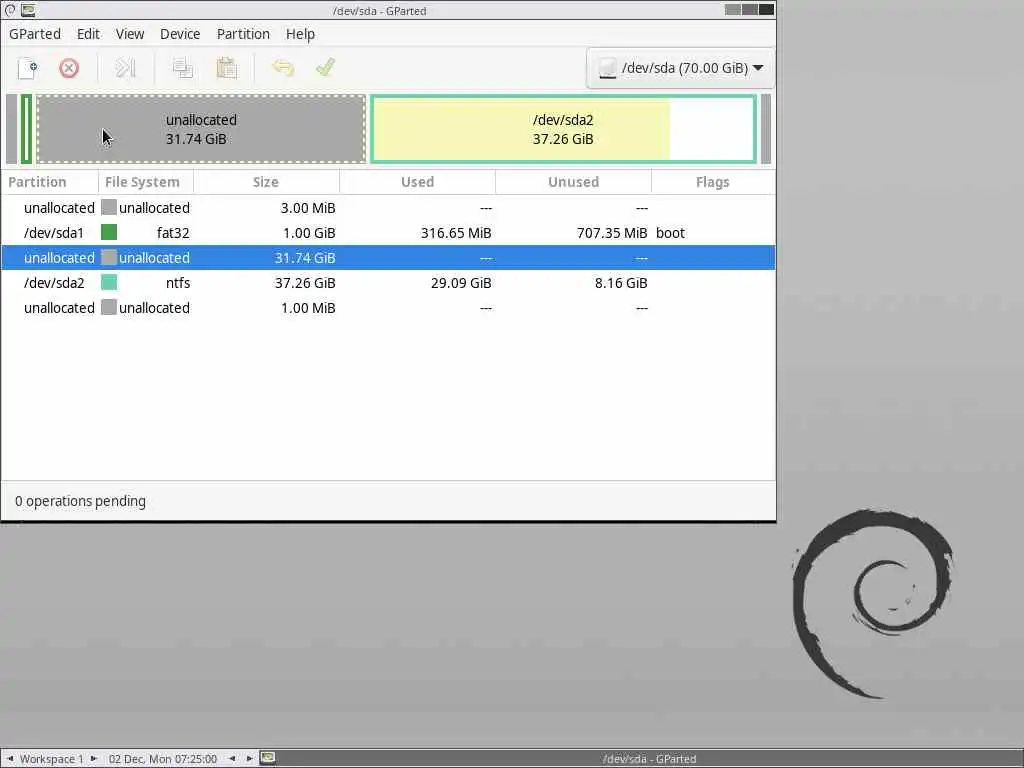Click the gray swatch in 31.74 GiB row
Viewport: 1024px width, 768px height.
(x=109, y=258)
